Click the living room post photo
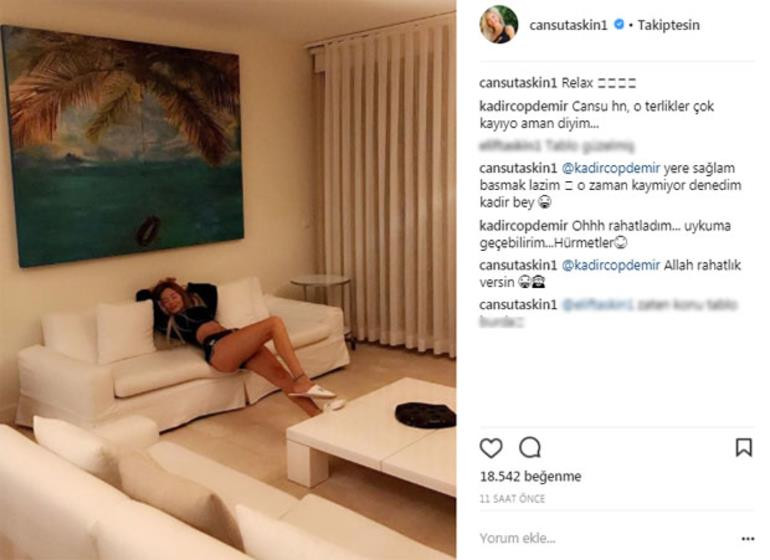Viewport: 770px width, 560px height. (x=228, y=280)
